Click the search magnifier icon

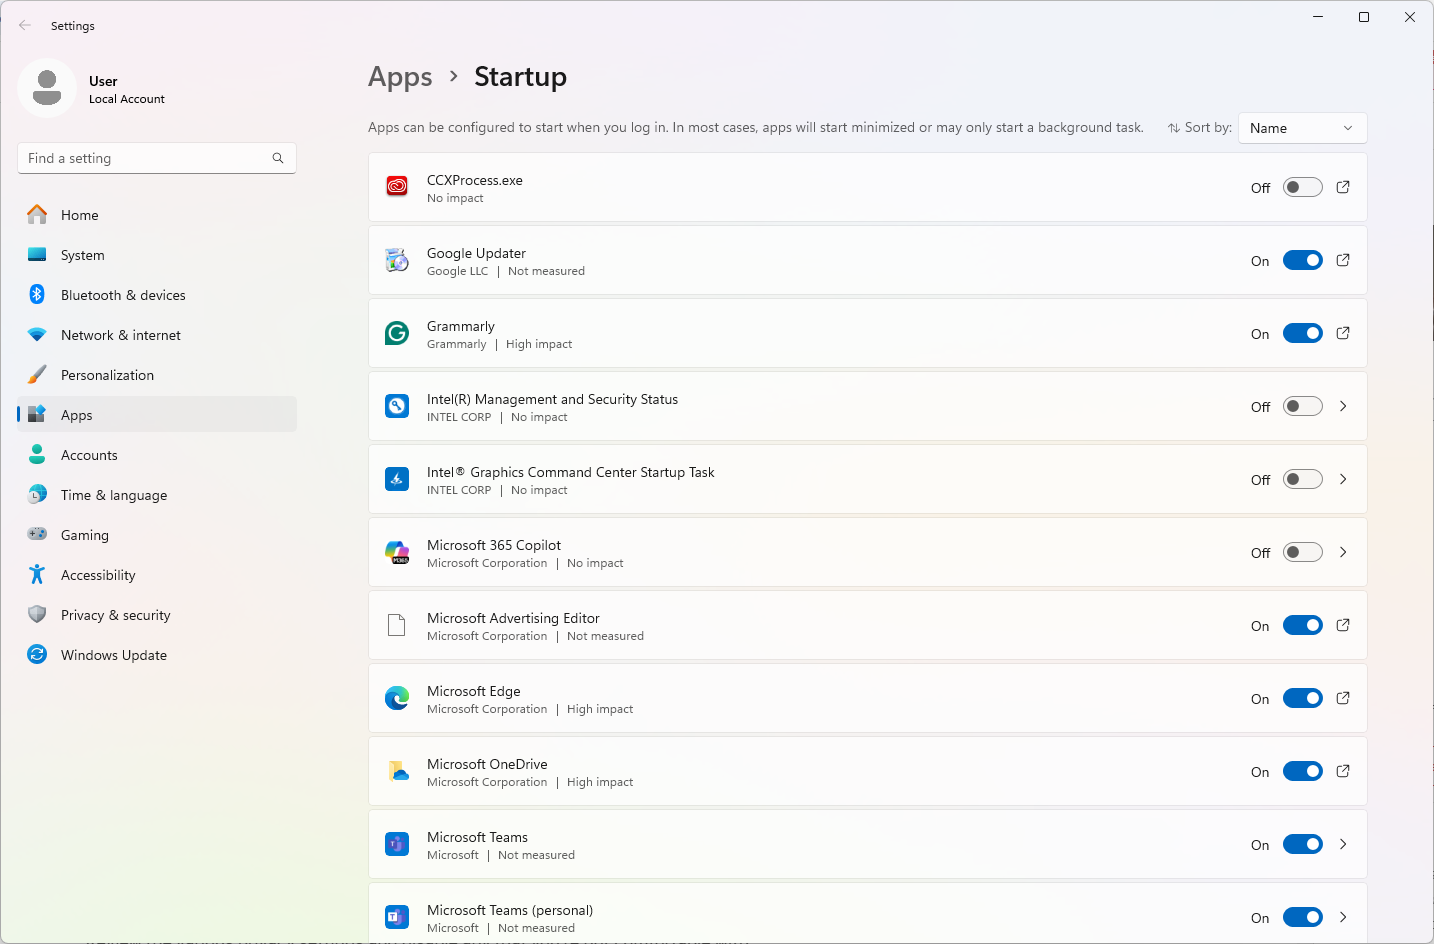coord(278,158)
